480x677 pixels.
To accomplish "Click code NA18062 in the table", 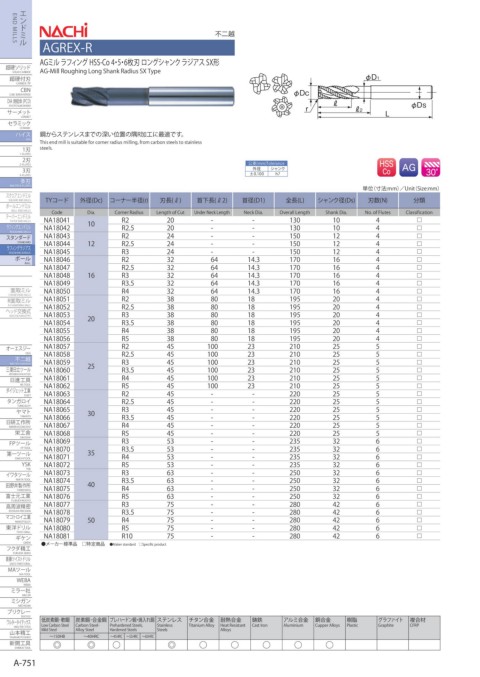I will pos(57,386).
